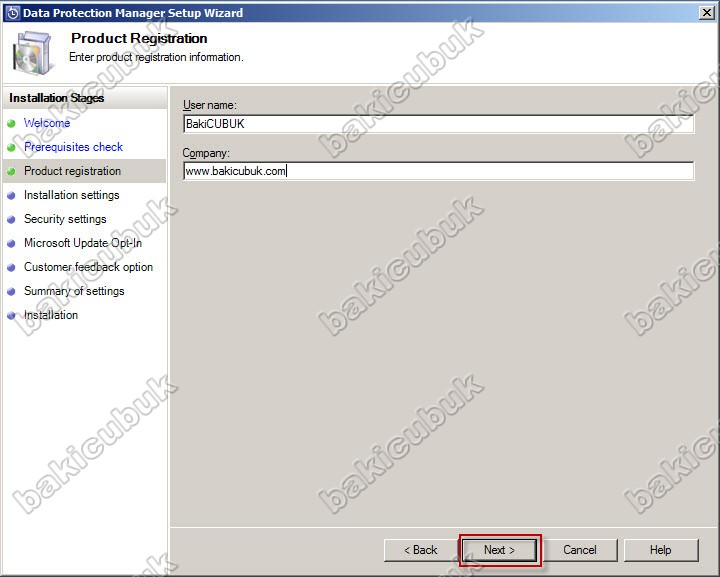Image resolution: width=720 pixels, height=577 pixels.
Task: Click the blue bullet beside Security settings
Action: pyautogui.click(x=11, y=219)
